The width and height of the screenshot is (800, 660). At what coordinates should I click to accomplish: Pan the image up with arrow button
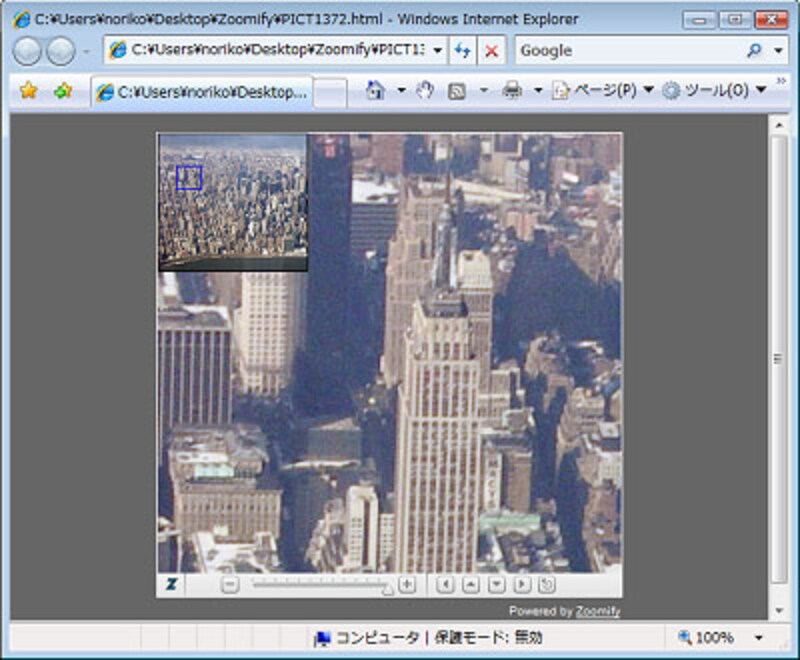tap(471, 585)
